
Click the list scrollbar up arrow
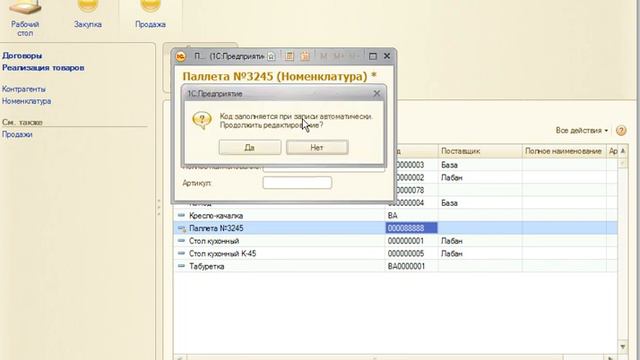point(622,151)
